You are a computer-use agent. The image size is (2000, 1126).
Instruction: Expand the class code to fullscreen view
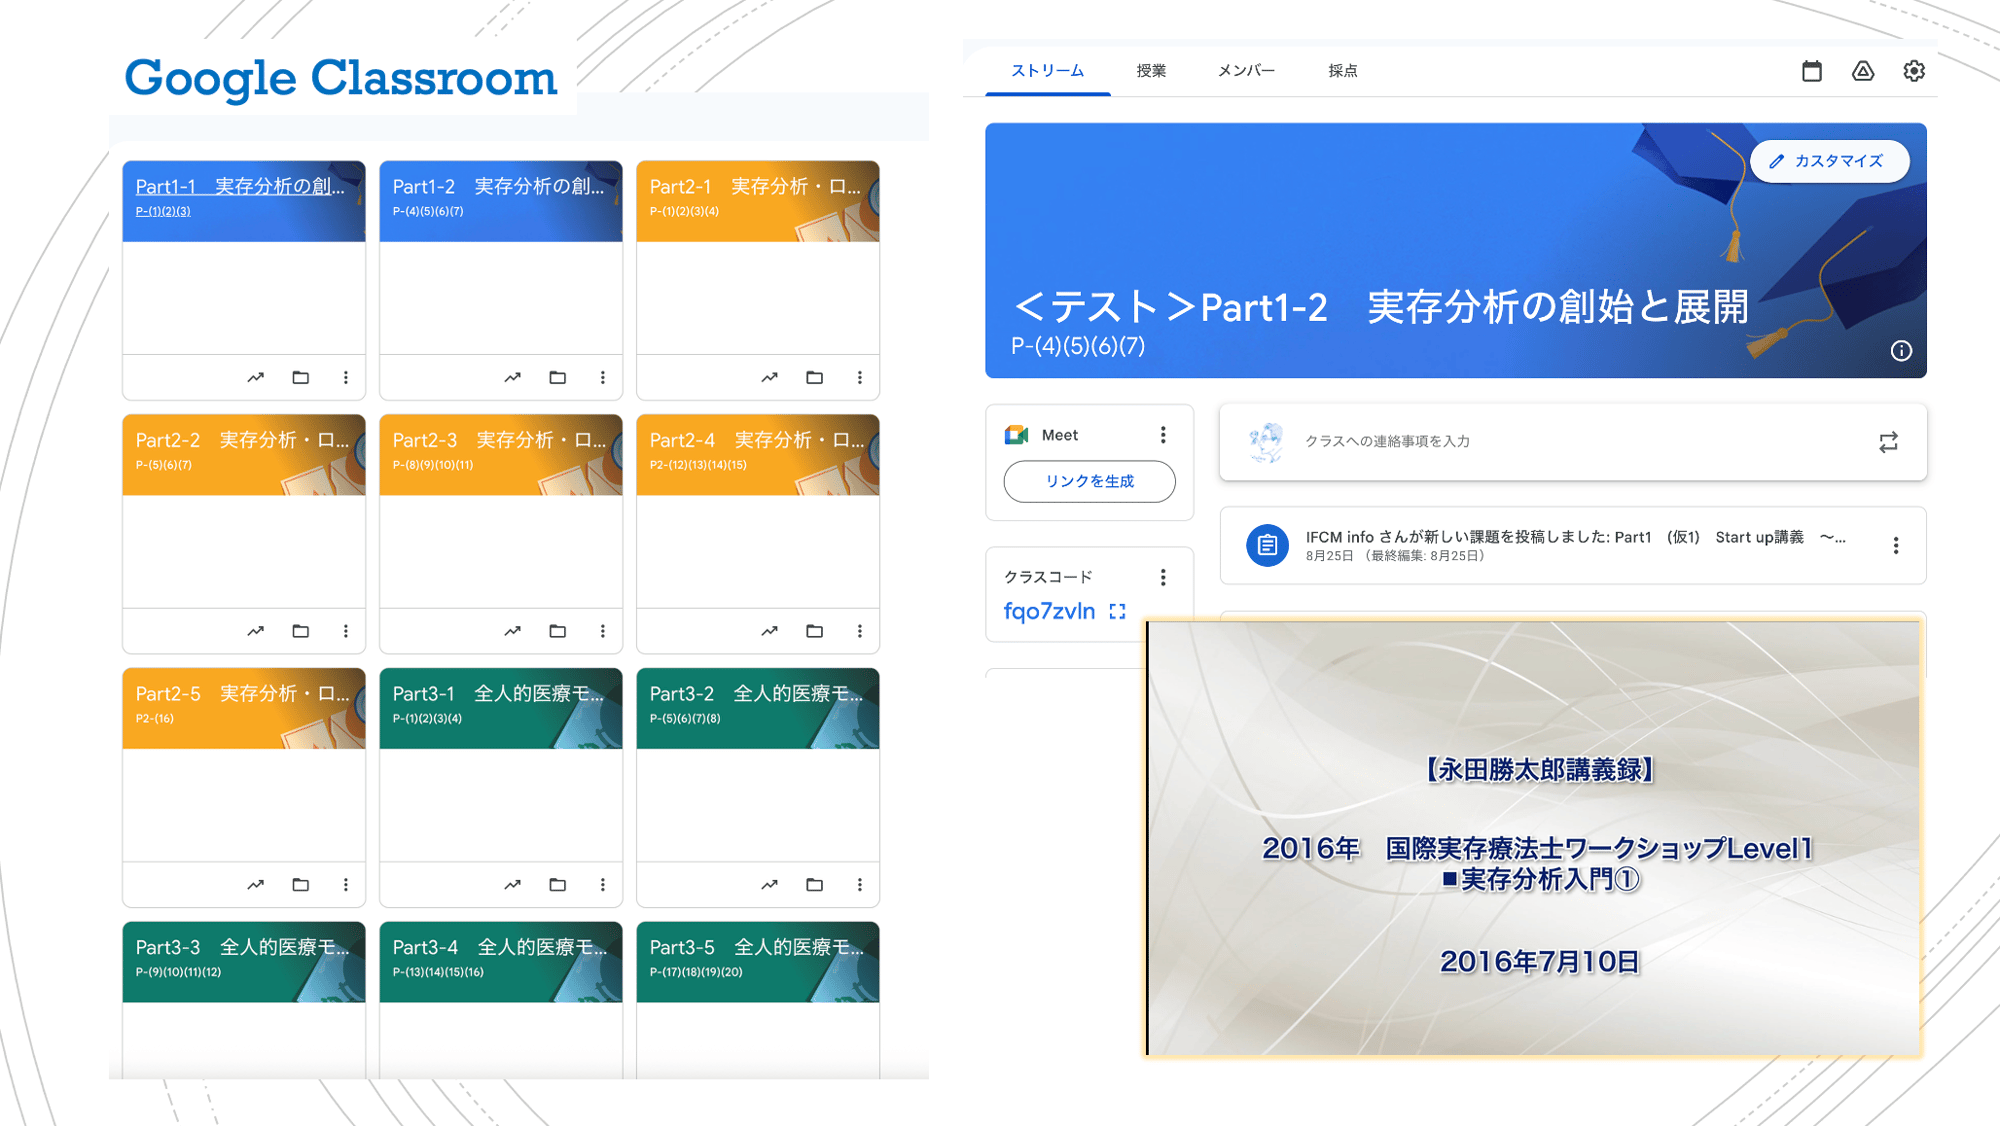click(x=1118, y=611)
